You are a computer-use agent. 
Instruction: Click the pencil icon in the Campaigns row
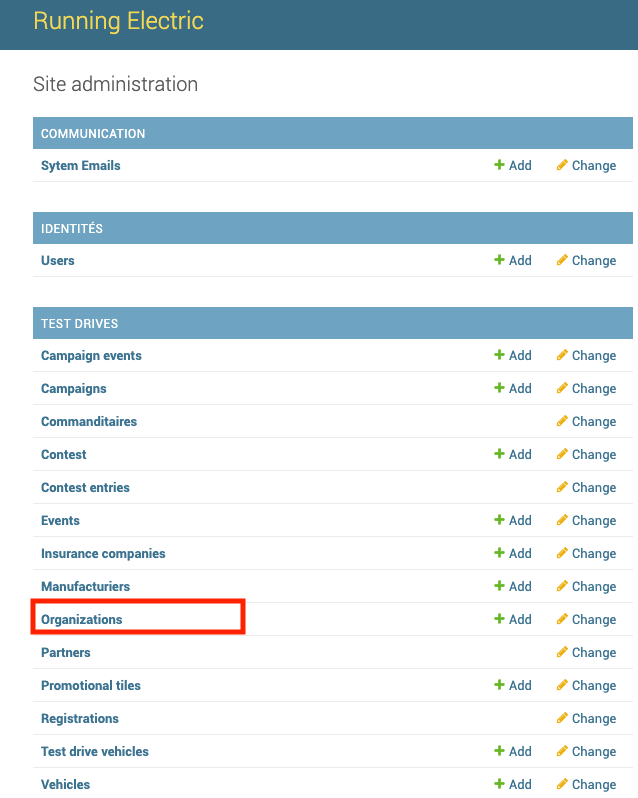pyautogui.click(x=562, y=388)
